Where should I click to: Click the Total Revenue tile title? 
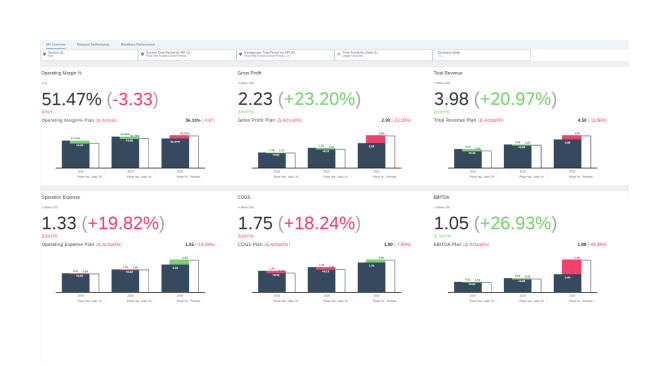[448, 73]
